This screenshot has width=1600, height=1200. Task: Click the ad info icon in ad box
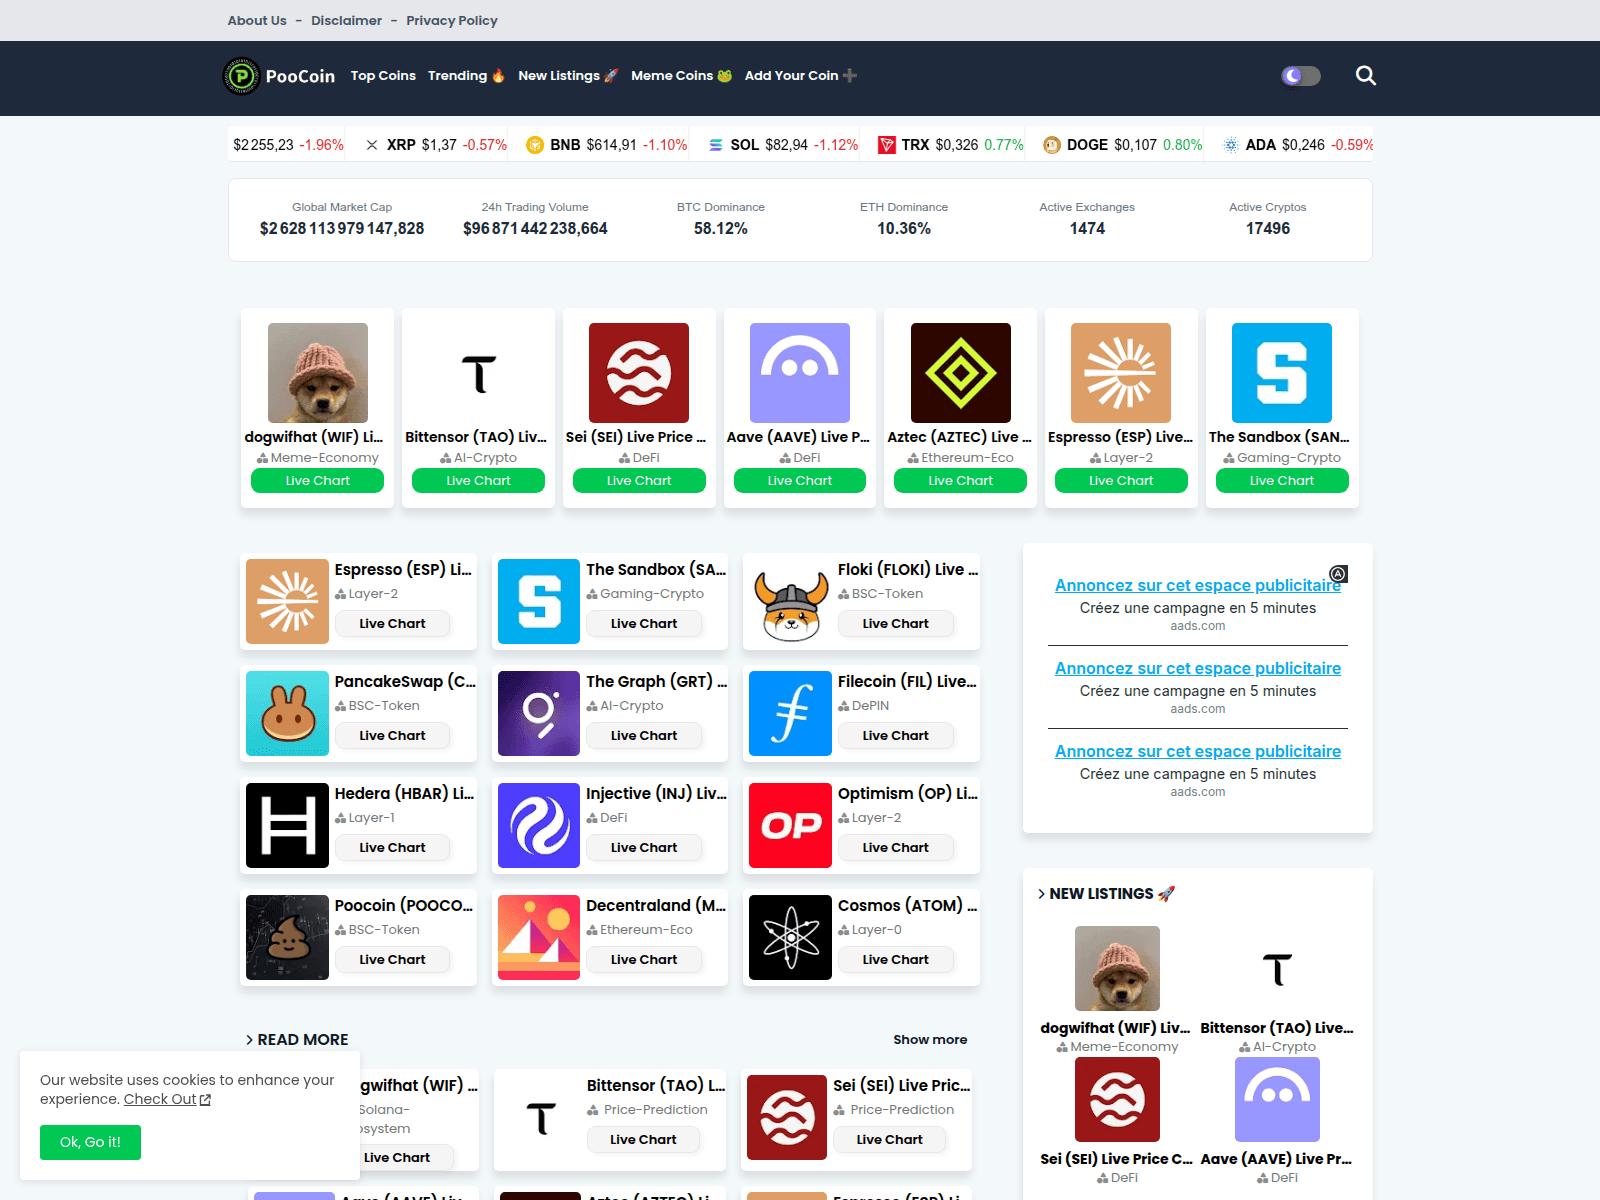coord(1338,574)
